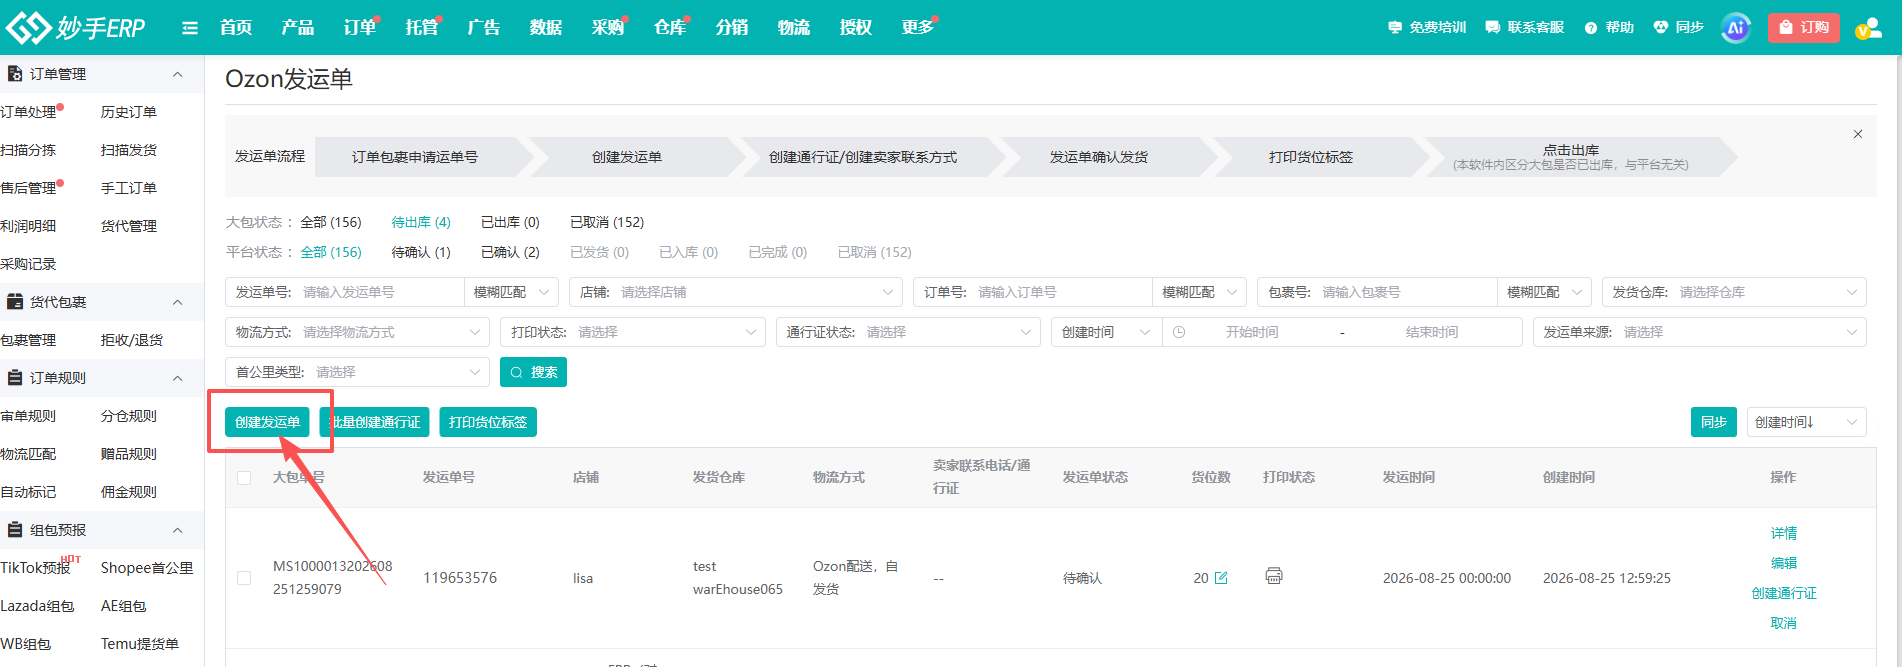The height and width of the screenshot is (667, 1902).
Task: Click the edit icon beside 货位数 20
Action: point(1221,578)
